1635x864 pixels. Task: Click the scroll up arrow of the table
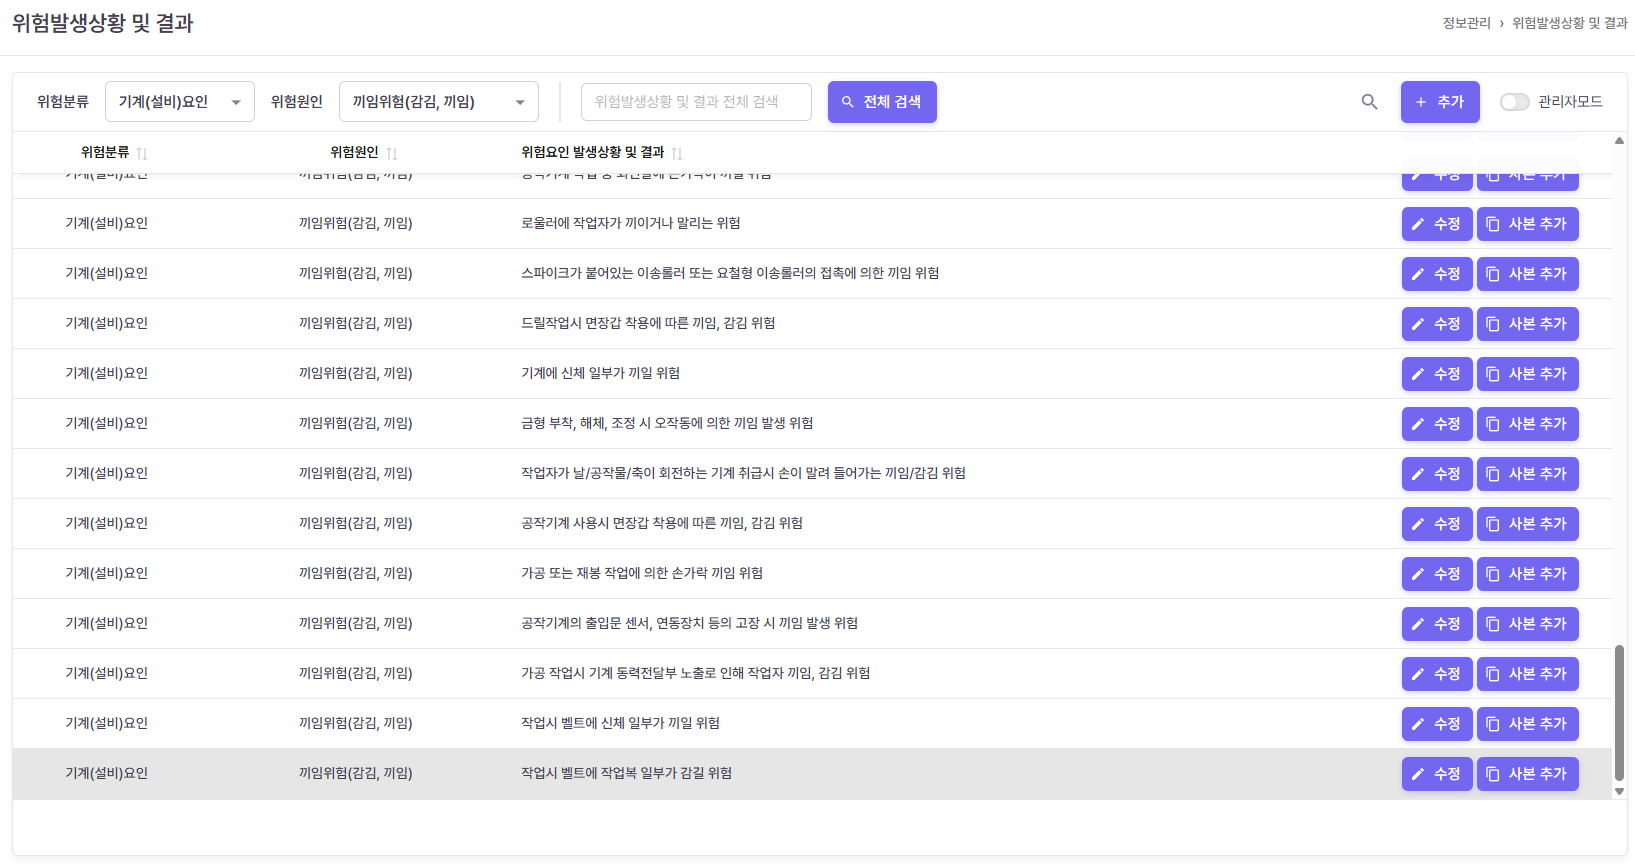1619,141
